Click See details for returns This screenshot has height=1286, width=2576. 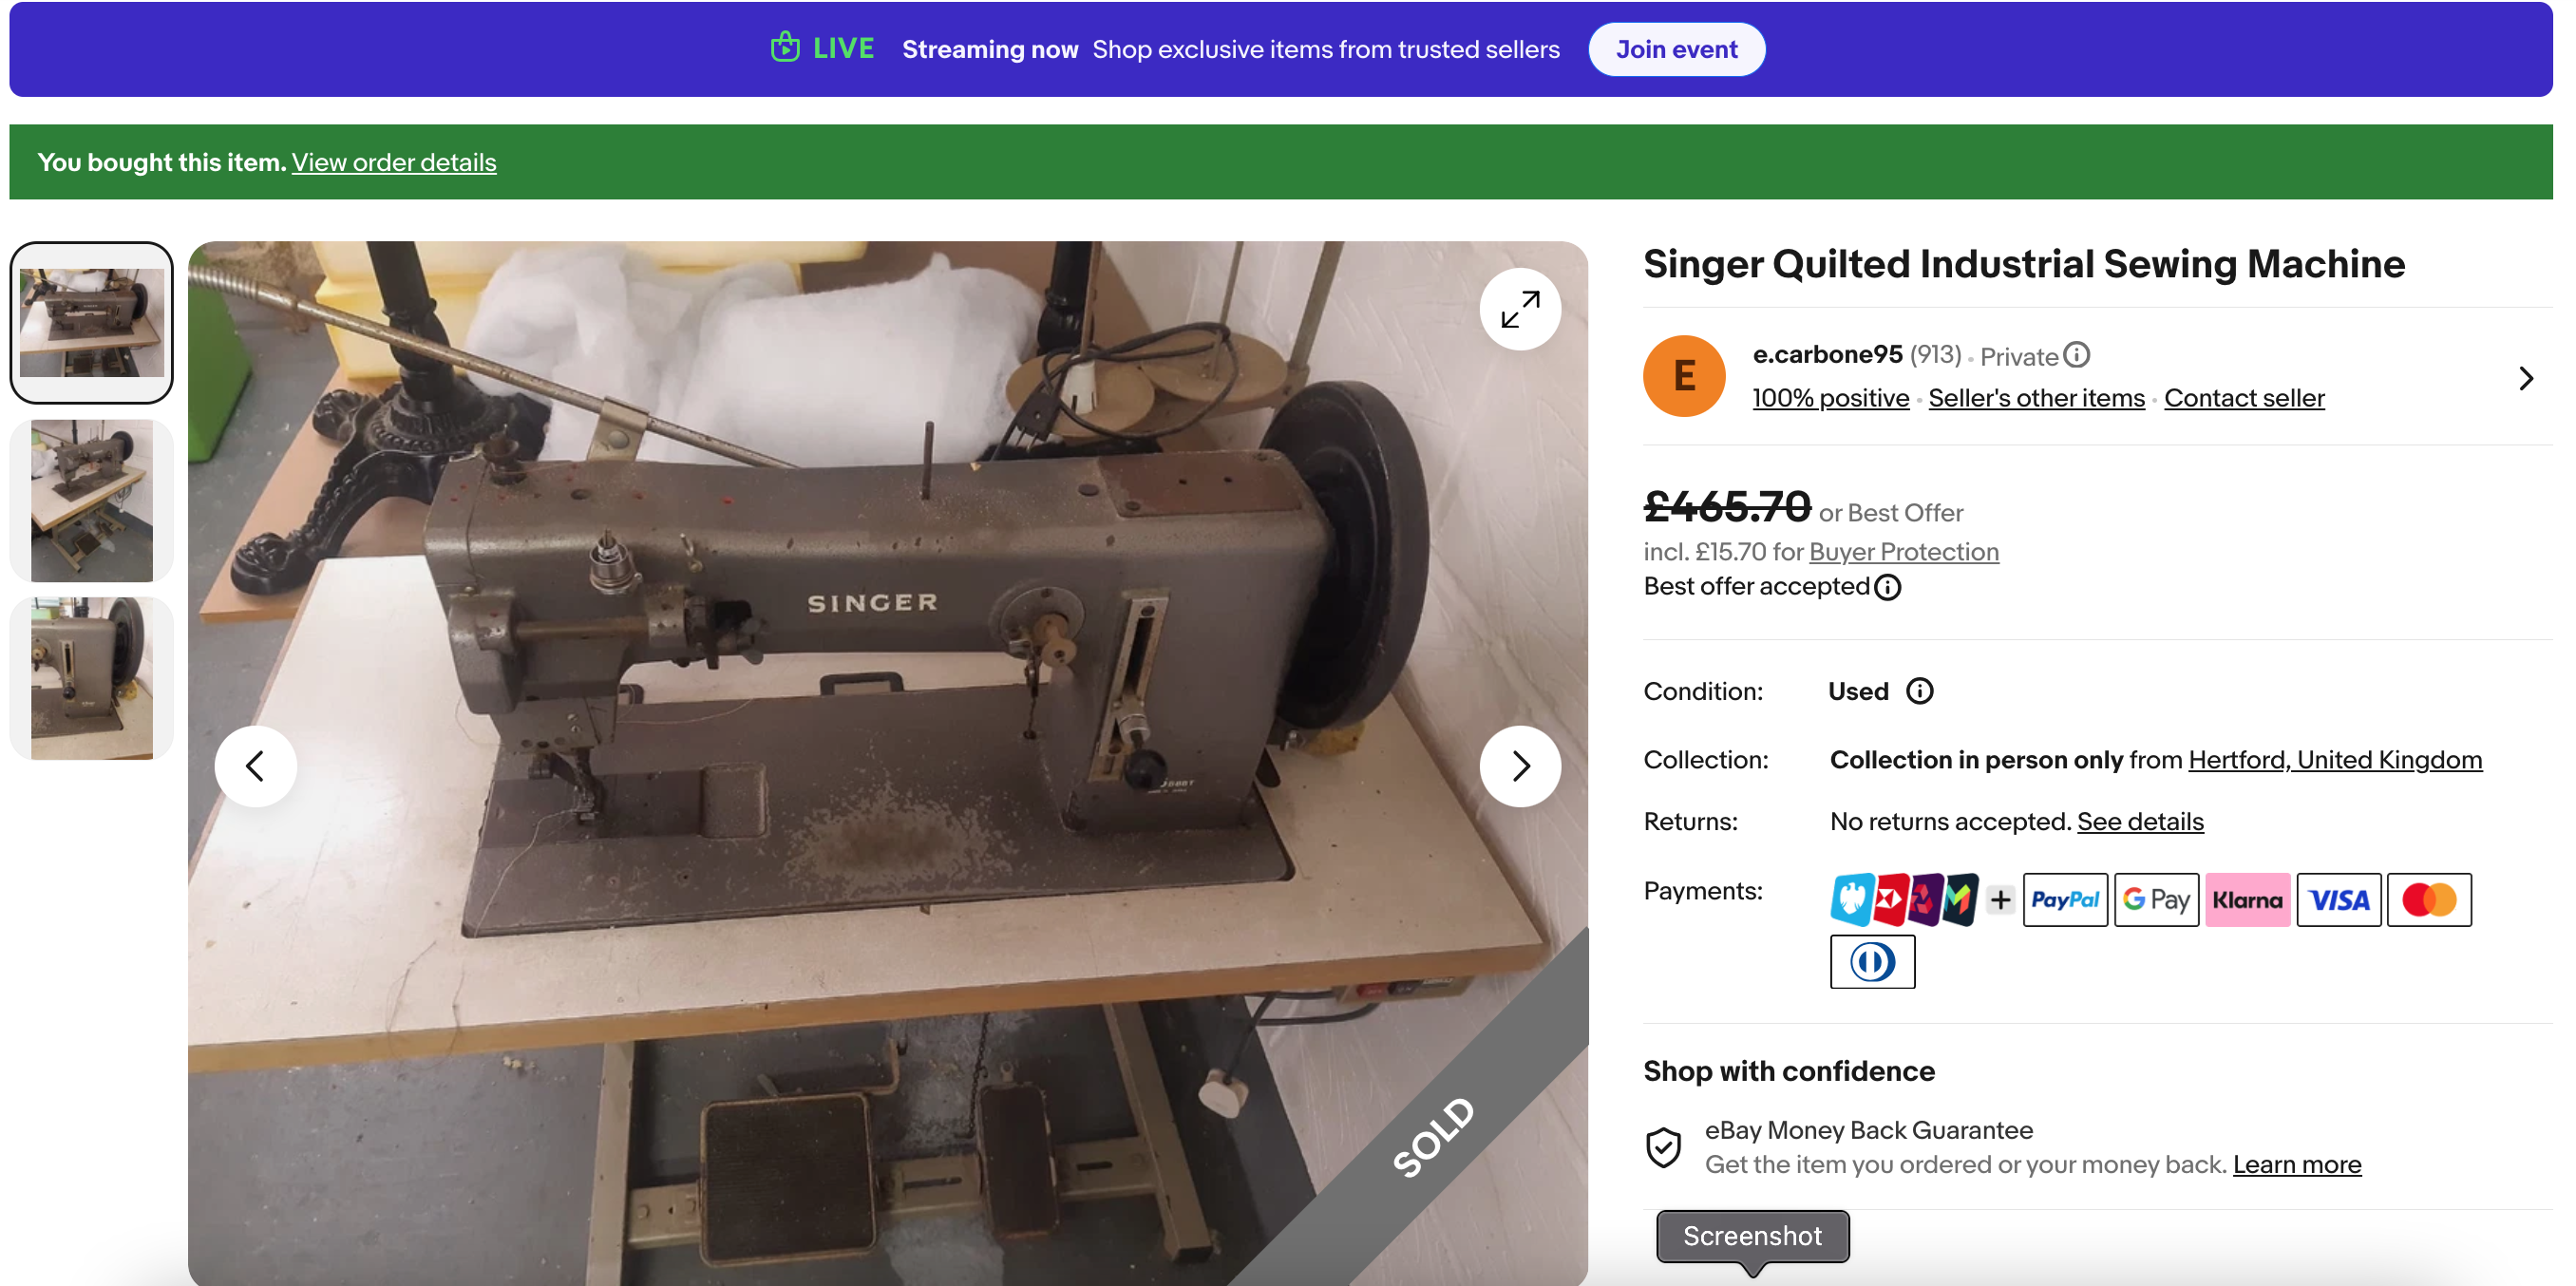point(2140,822)
